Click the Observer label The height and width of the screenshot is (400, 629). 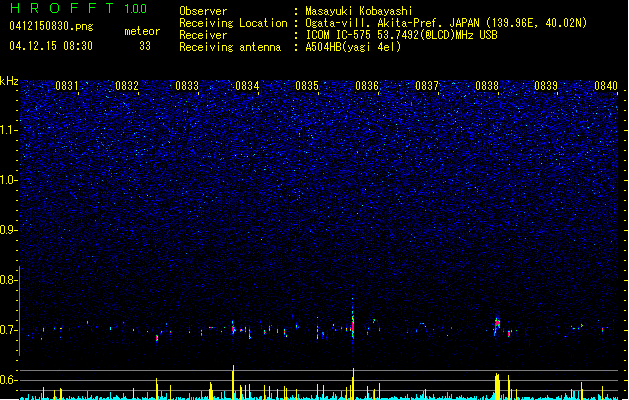click(203, 11)
